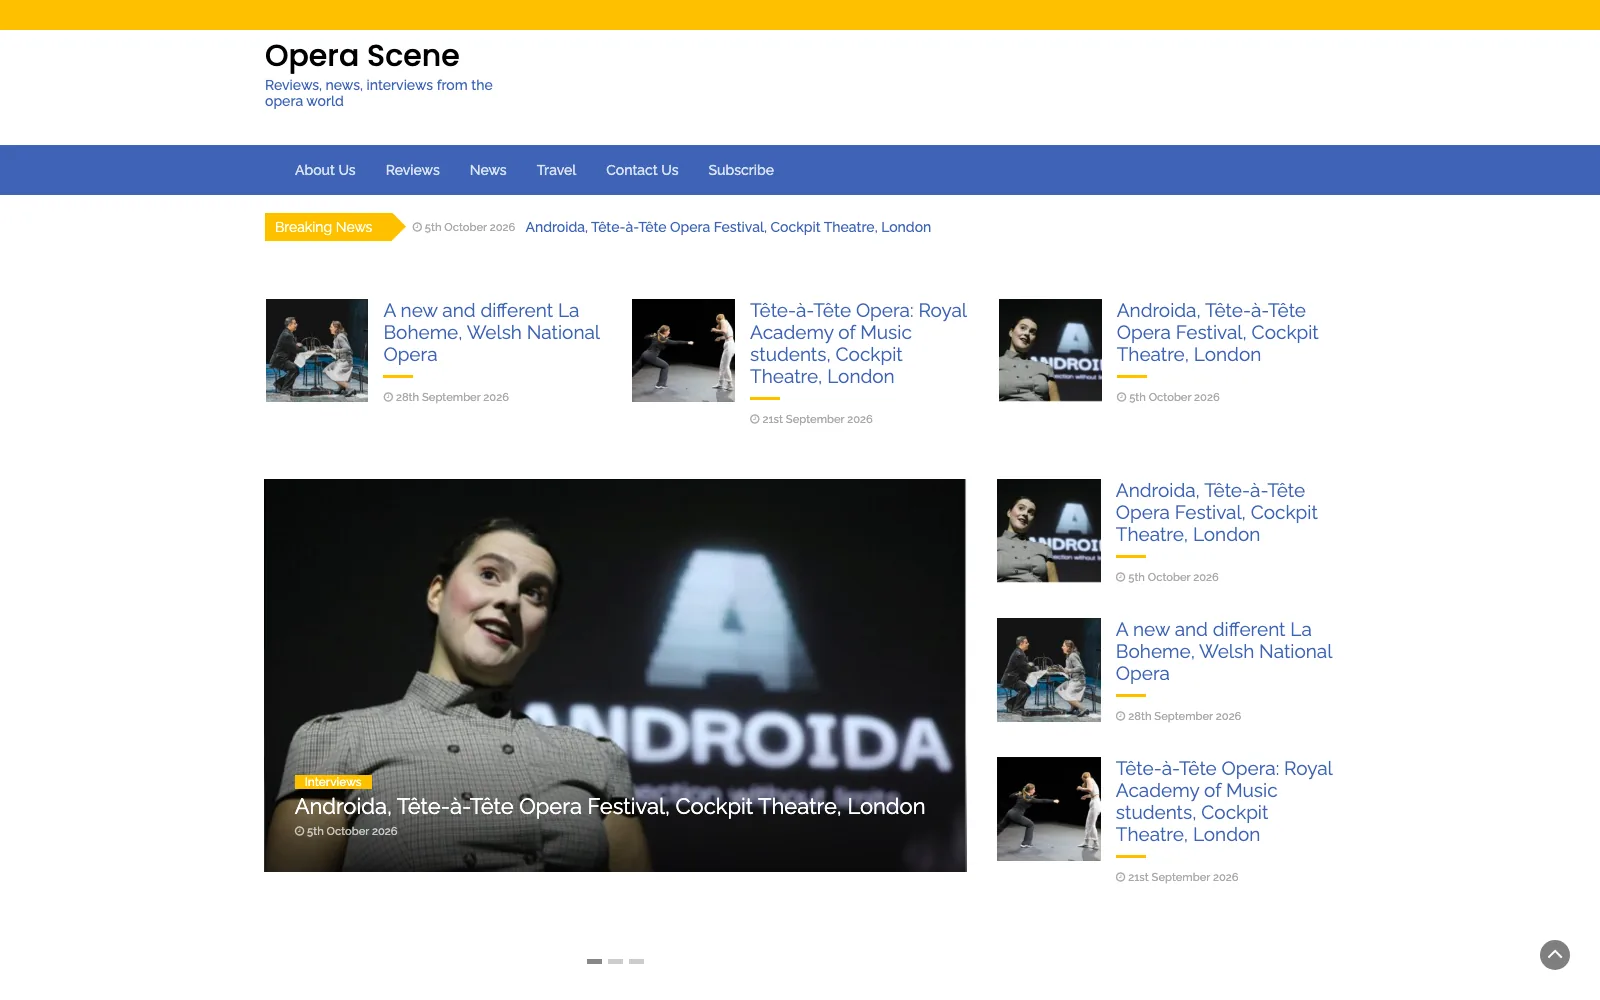Click the site tagline 'Reviews, news, interviews'

coord(378,93)
